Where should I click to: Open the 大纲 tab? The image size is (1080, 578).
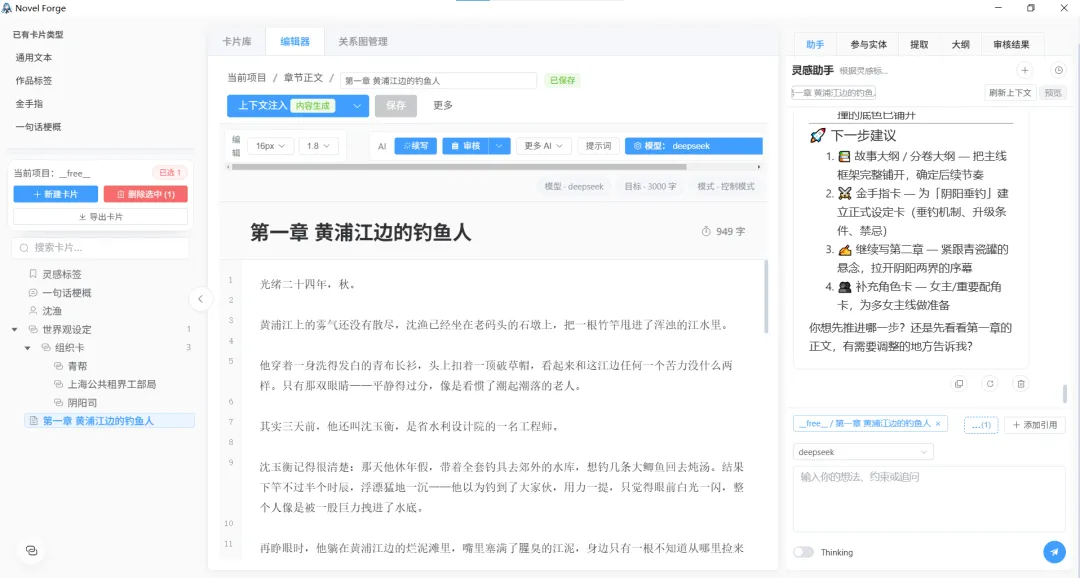tap(960, 44)
